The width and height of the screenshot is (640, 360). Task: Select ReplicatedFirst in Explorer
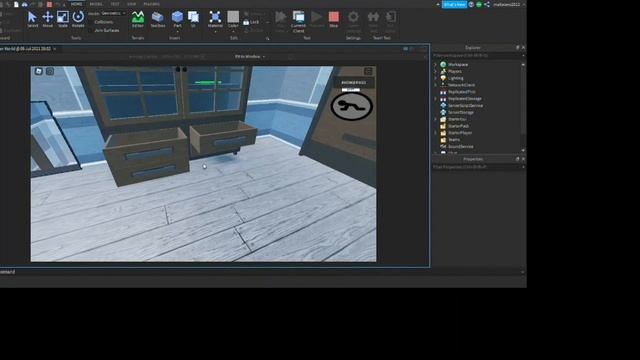point(462,92)
